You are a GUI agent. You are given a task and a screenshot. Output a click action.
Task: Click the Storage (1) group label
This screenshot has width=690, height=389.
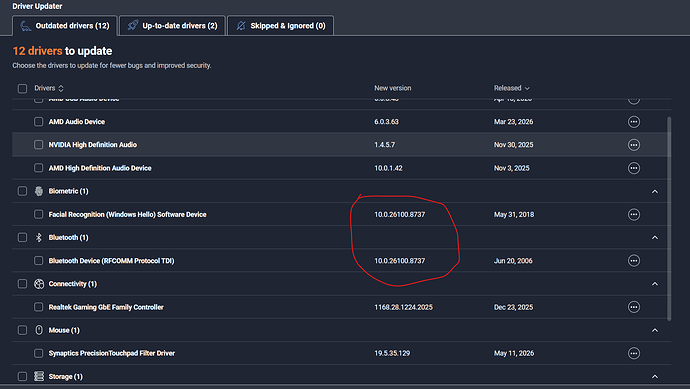coord(65,376)
